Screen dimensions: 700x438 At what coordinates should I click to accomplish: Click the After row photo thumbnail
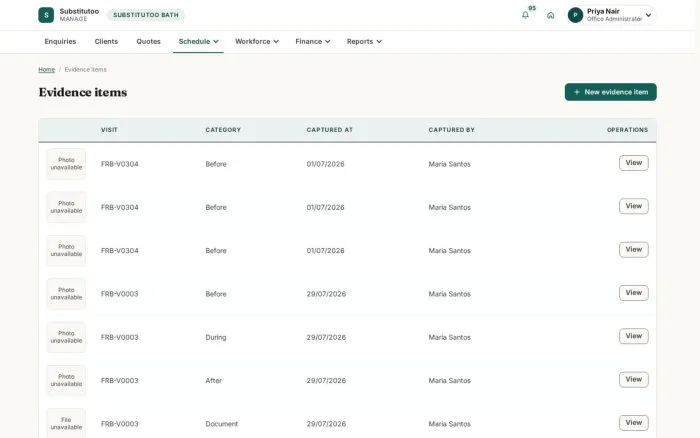(66, 380)
